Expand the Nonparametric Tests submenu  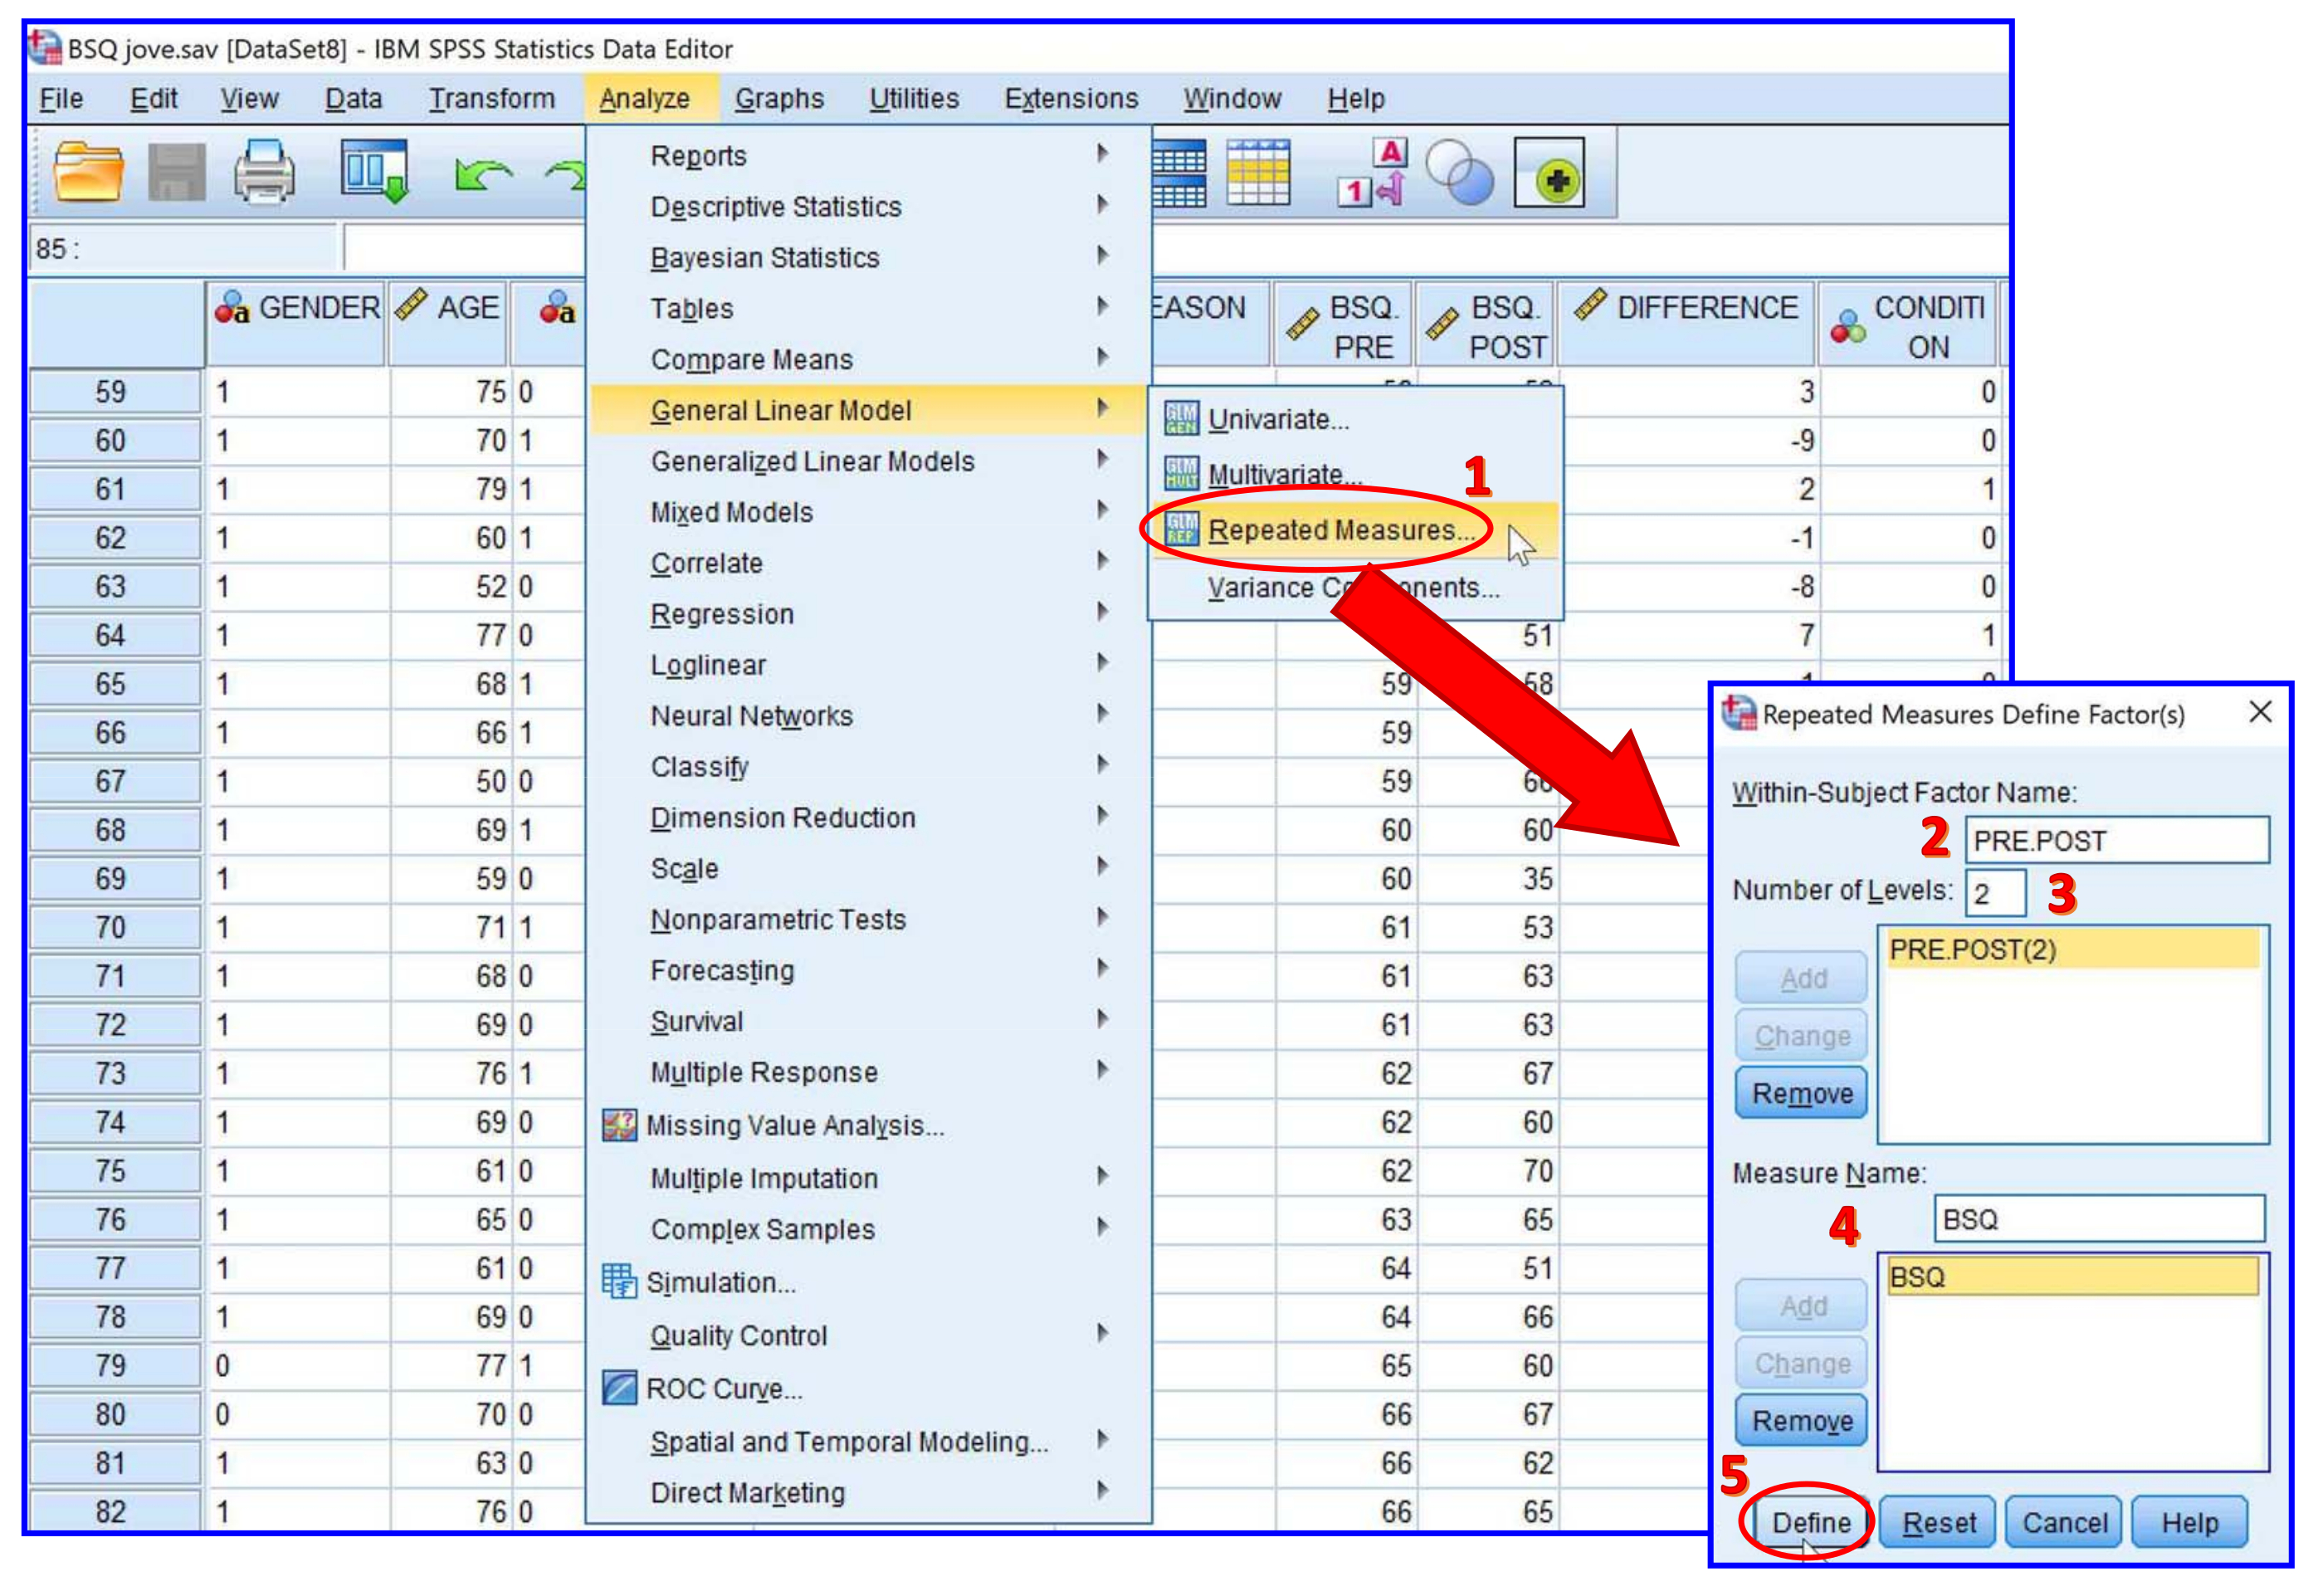(778, 920)
